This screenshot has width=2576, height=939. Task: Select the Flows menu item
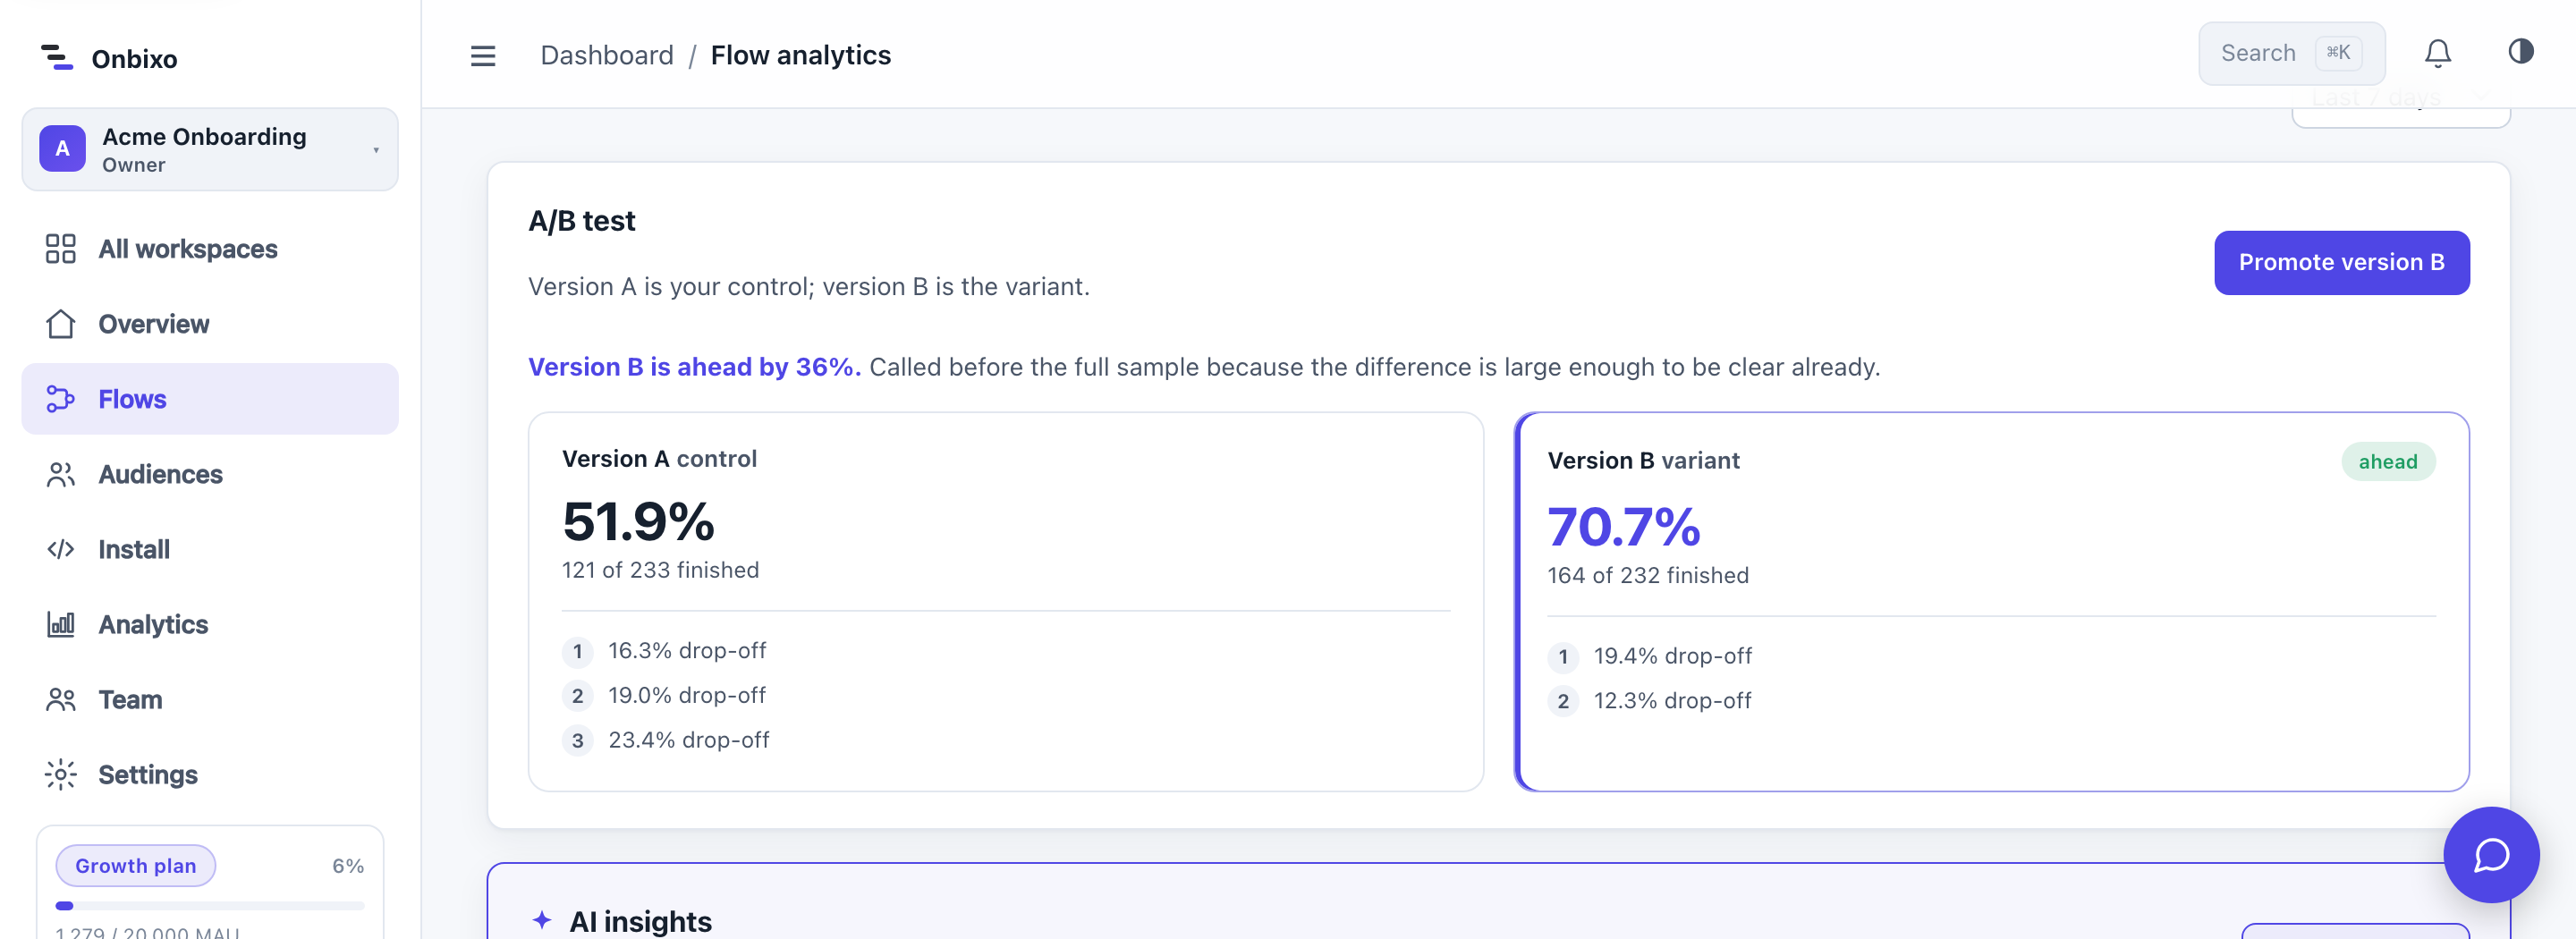point(210,399)
